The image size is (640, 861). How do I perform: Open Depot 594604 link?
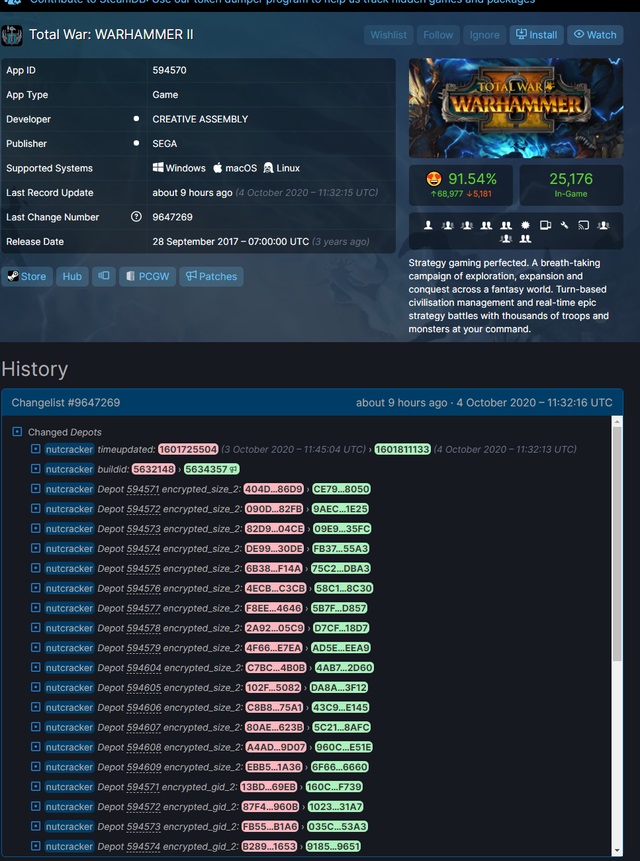click(x=144, y=668)
